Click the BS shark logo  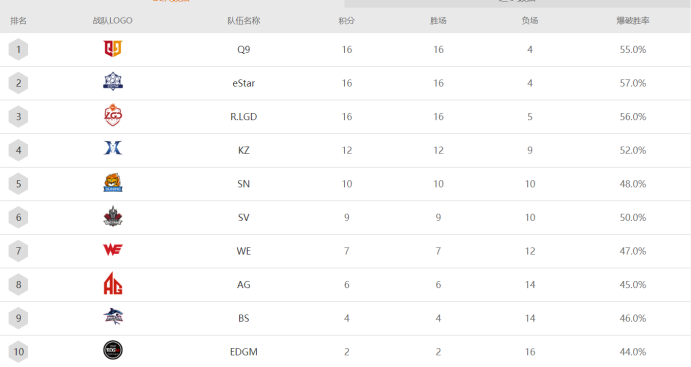pyautogui.click(x=113, y=316)
